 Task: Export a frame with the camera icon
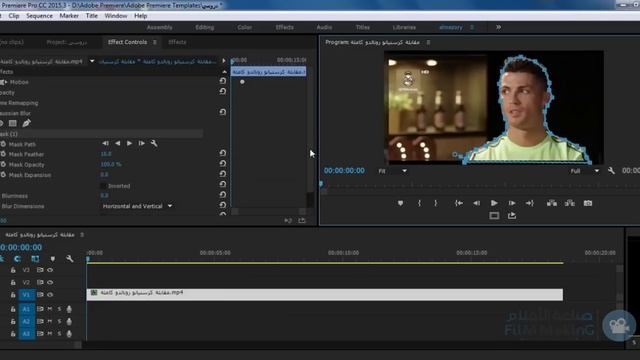click(588, 203)
